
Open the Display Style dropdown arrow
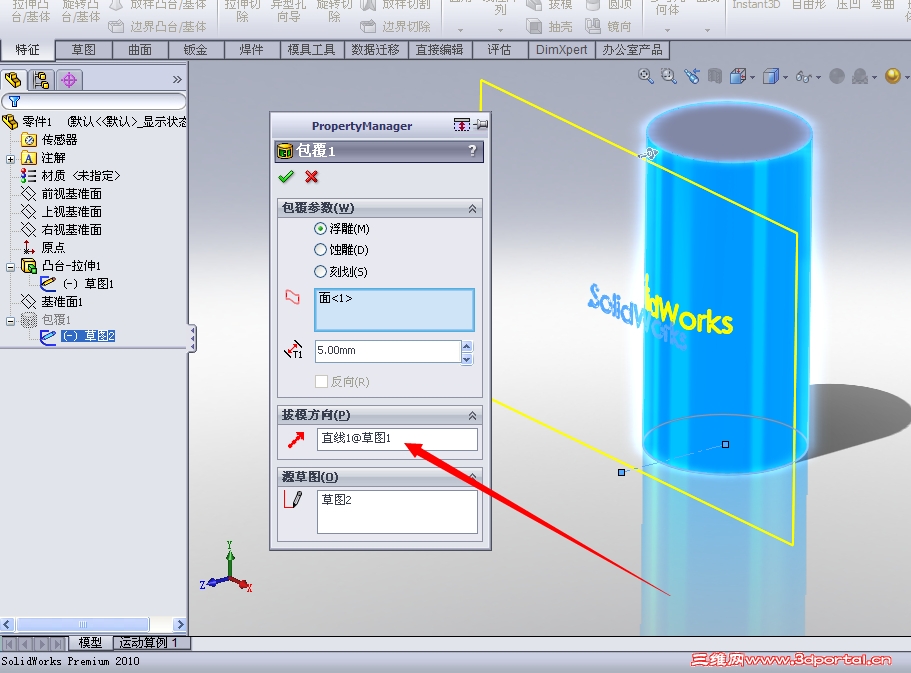click(x=785, y=77)
